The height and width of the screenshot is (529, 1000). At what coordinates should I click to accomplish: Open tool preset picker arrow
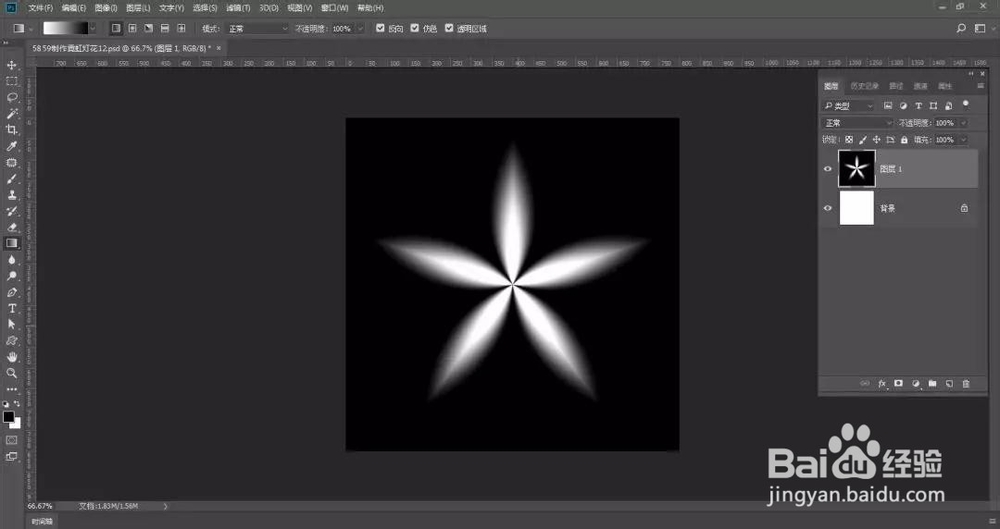[x=30, y=29]
